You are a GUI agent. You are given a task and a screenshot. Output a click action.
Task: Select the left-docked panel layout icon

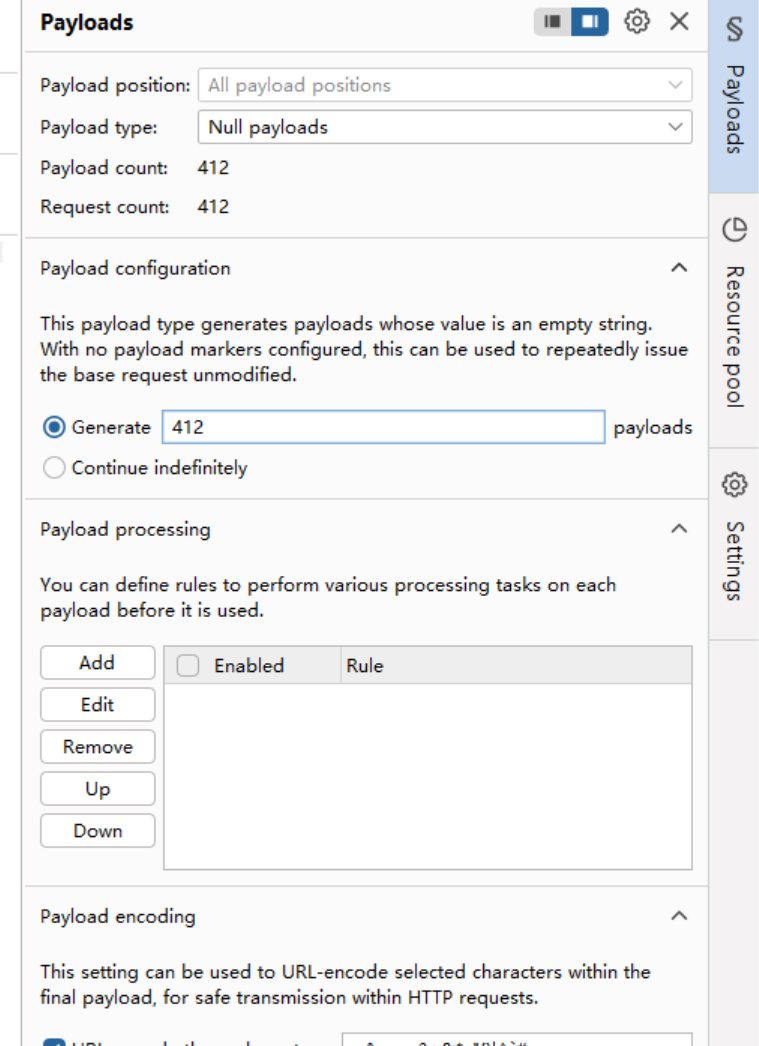(x=552, y=21)
